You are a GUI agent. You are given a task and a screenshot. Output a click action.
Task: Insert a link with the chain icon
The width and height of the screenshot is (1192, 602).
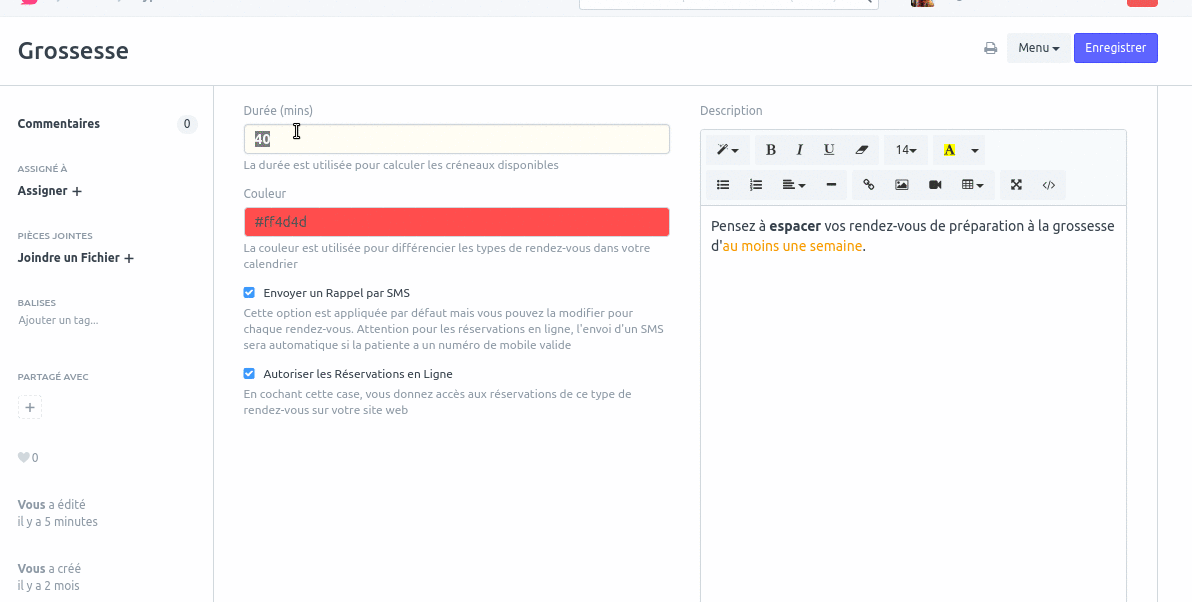(x=868, y=185)
